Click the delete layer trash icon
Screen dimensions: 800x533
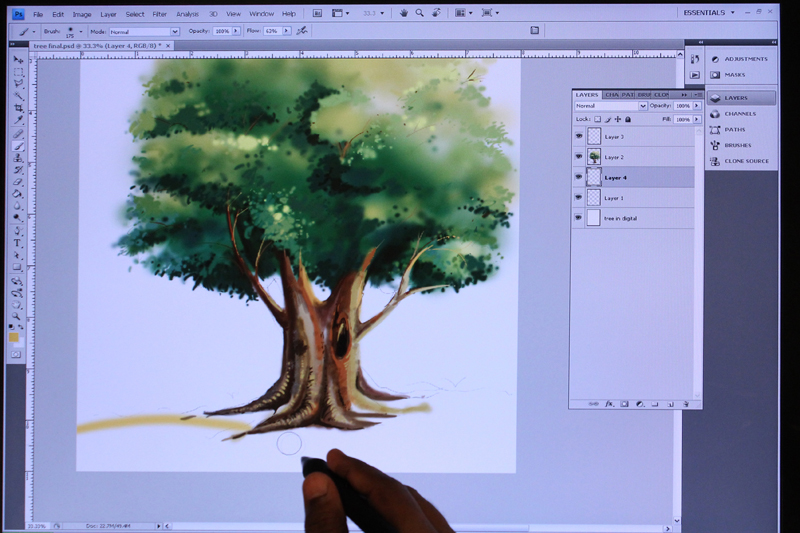(686, 404)
